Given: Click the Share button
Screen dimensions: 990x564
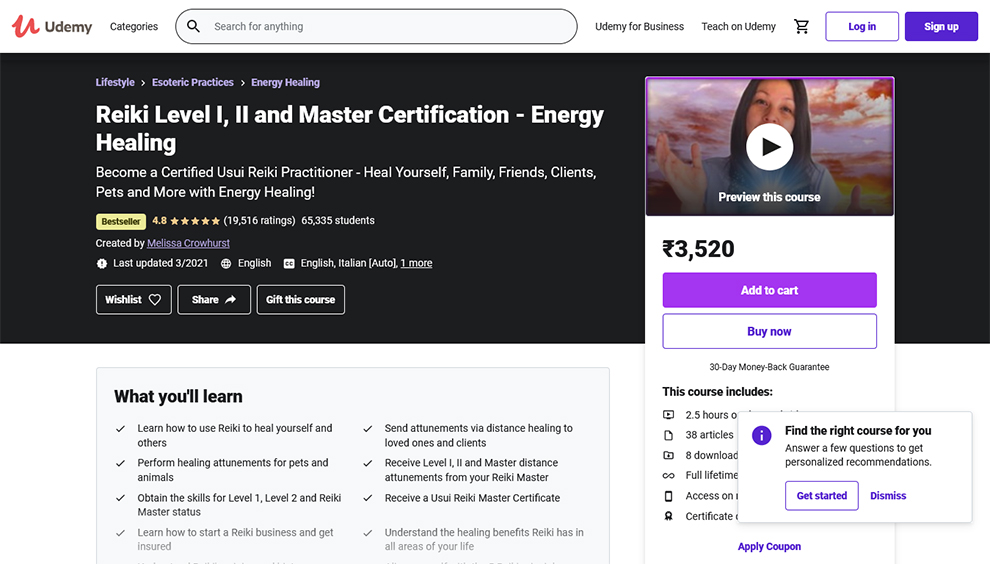Looking at the screenshot, I should pos(214,300).
